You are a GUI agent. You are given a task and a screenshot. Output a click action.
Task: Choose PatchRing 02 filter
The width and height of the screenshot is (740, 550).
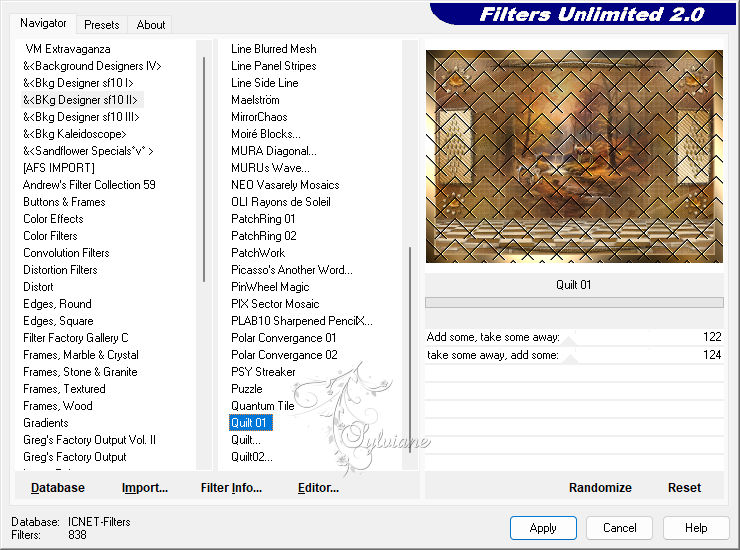(x=264, y=236)
